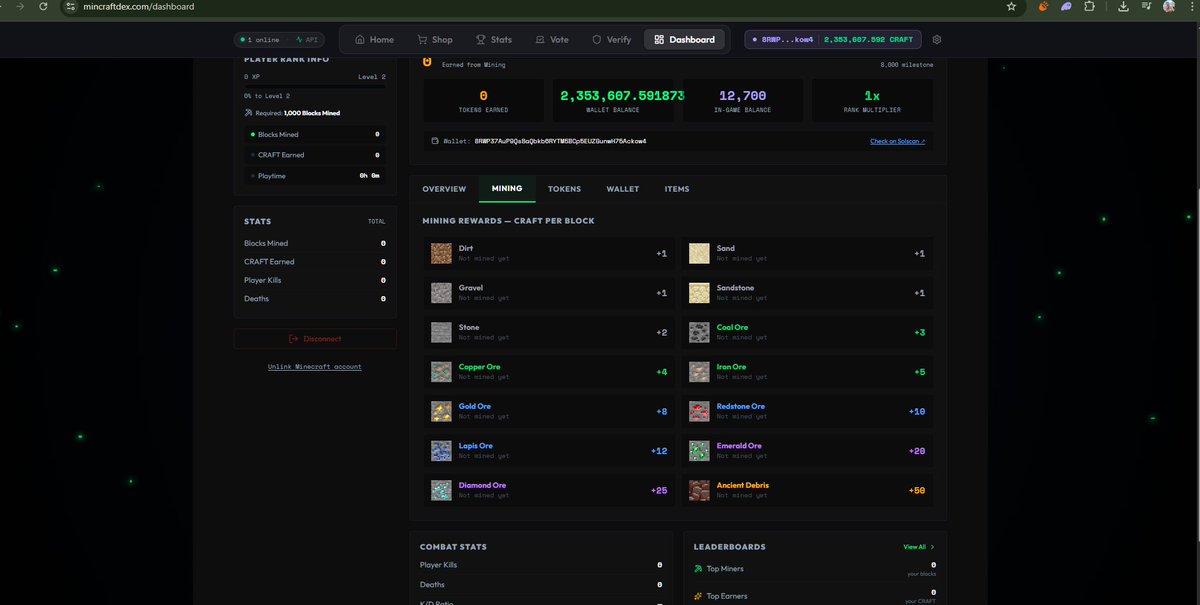The width and height of the screenshot is (1200, 605).
Task: Click the Blocks Mined stats row
Action: [x=315, y=243]
